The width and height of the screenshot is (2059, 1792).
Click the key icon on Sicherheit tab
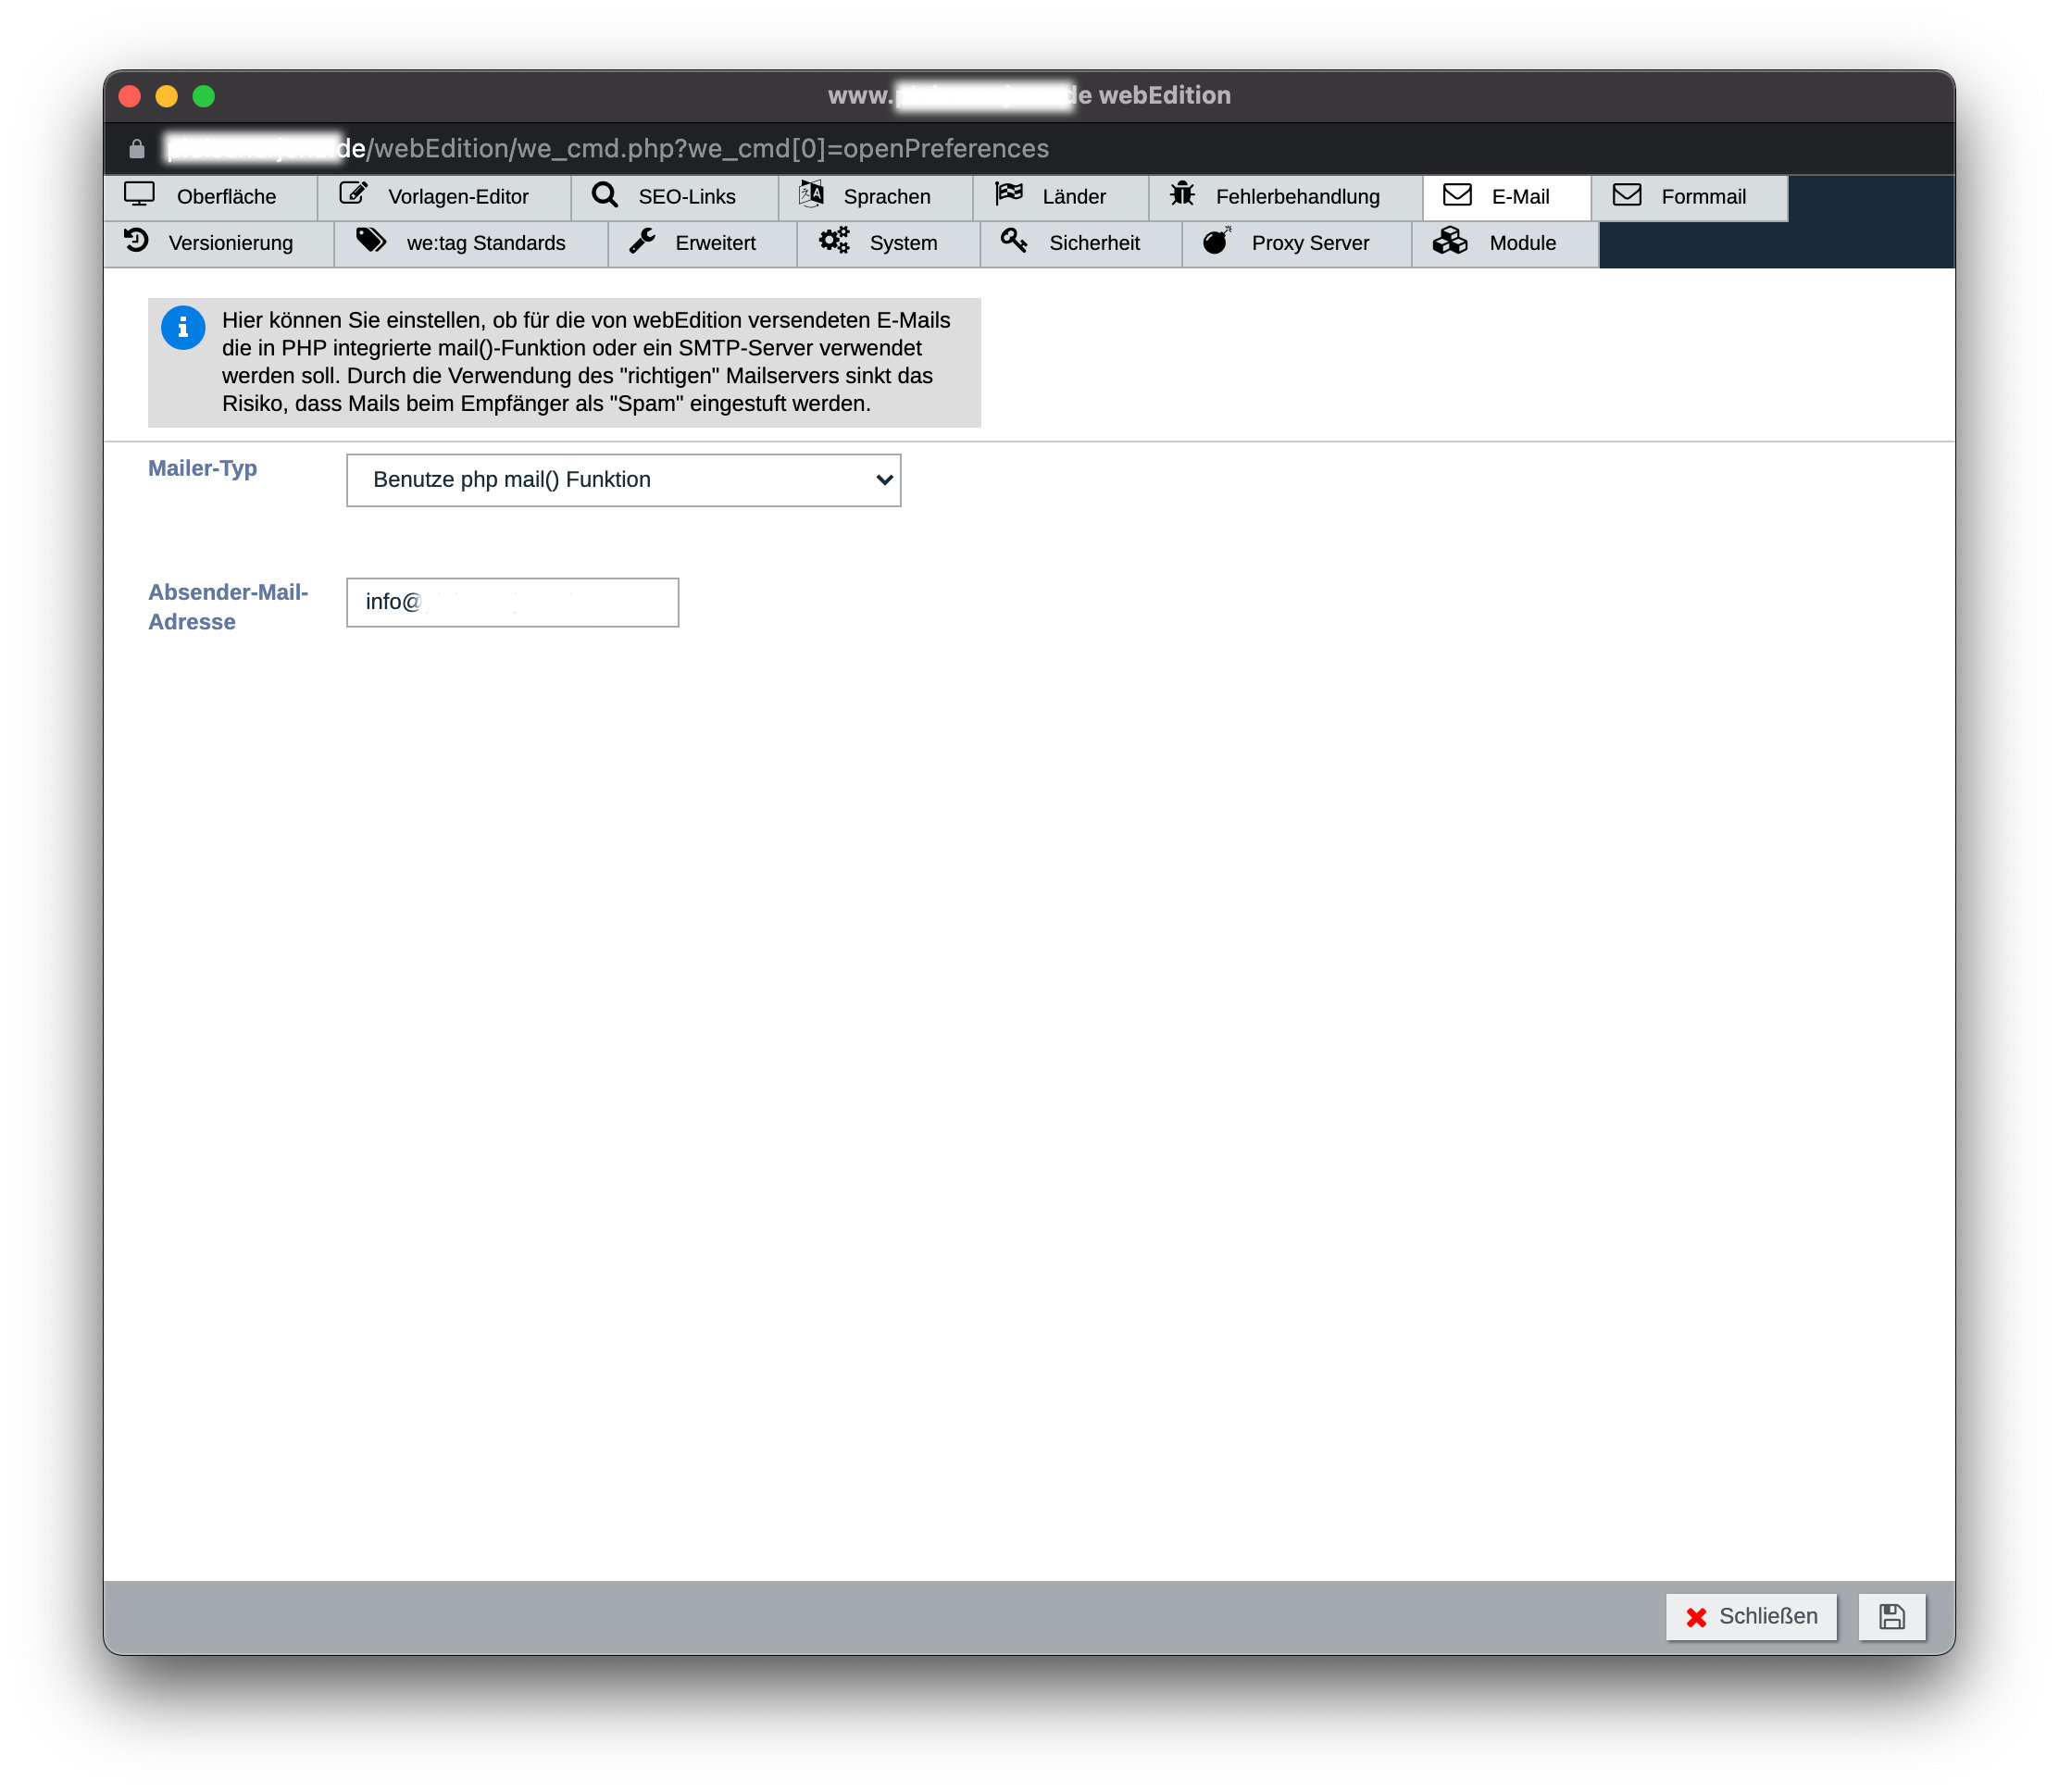(1014, 240)
